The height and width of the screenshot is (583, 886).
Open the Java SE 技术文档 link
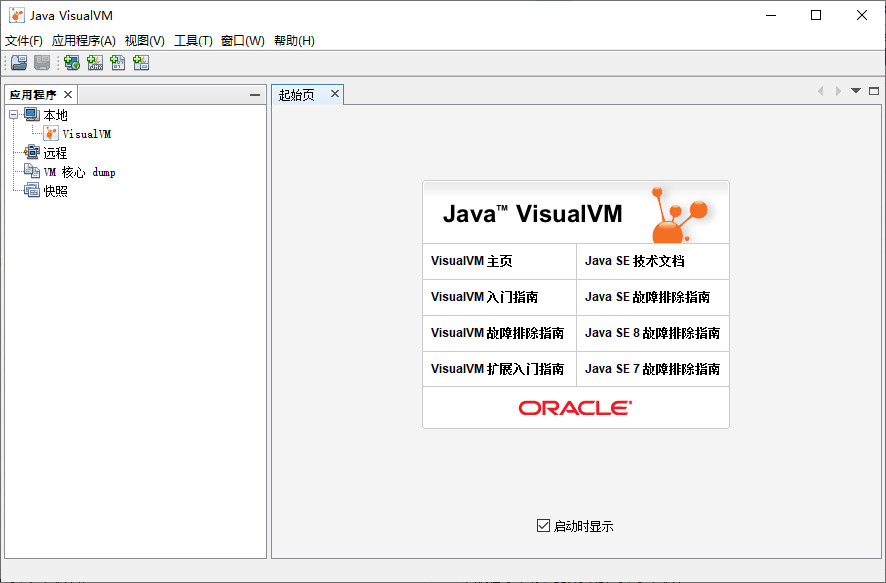click(x=635, y=261)
